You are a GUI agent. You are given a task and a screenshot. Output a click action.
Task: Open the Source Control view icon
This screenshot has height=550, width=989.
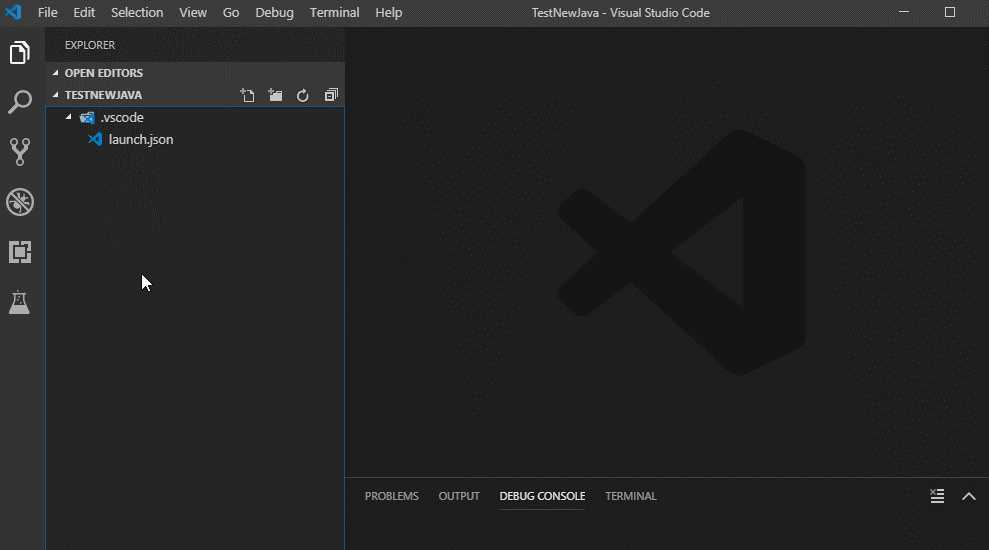(x=20, y=152)
